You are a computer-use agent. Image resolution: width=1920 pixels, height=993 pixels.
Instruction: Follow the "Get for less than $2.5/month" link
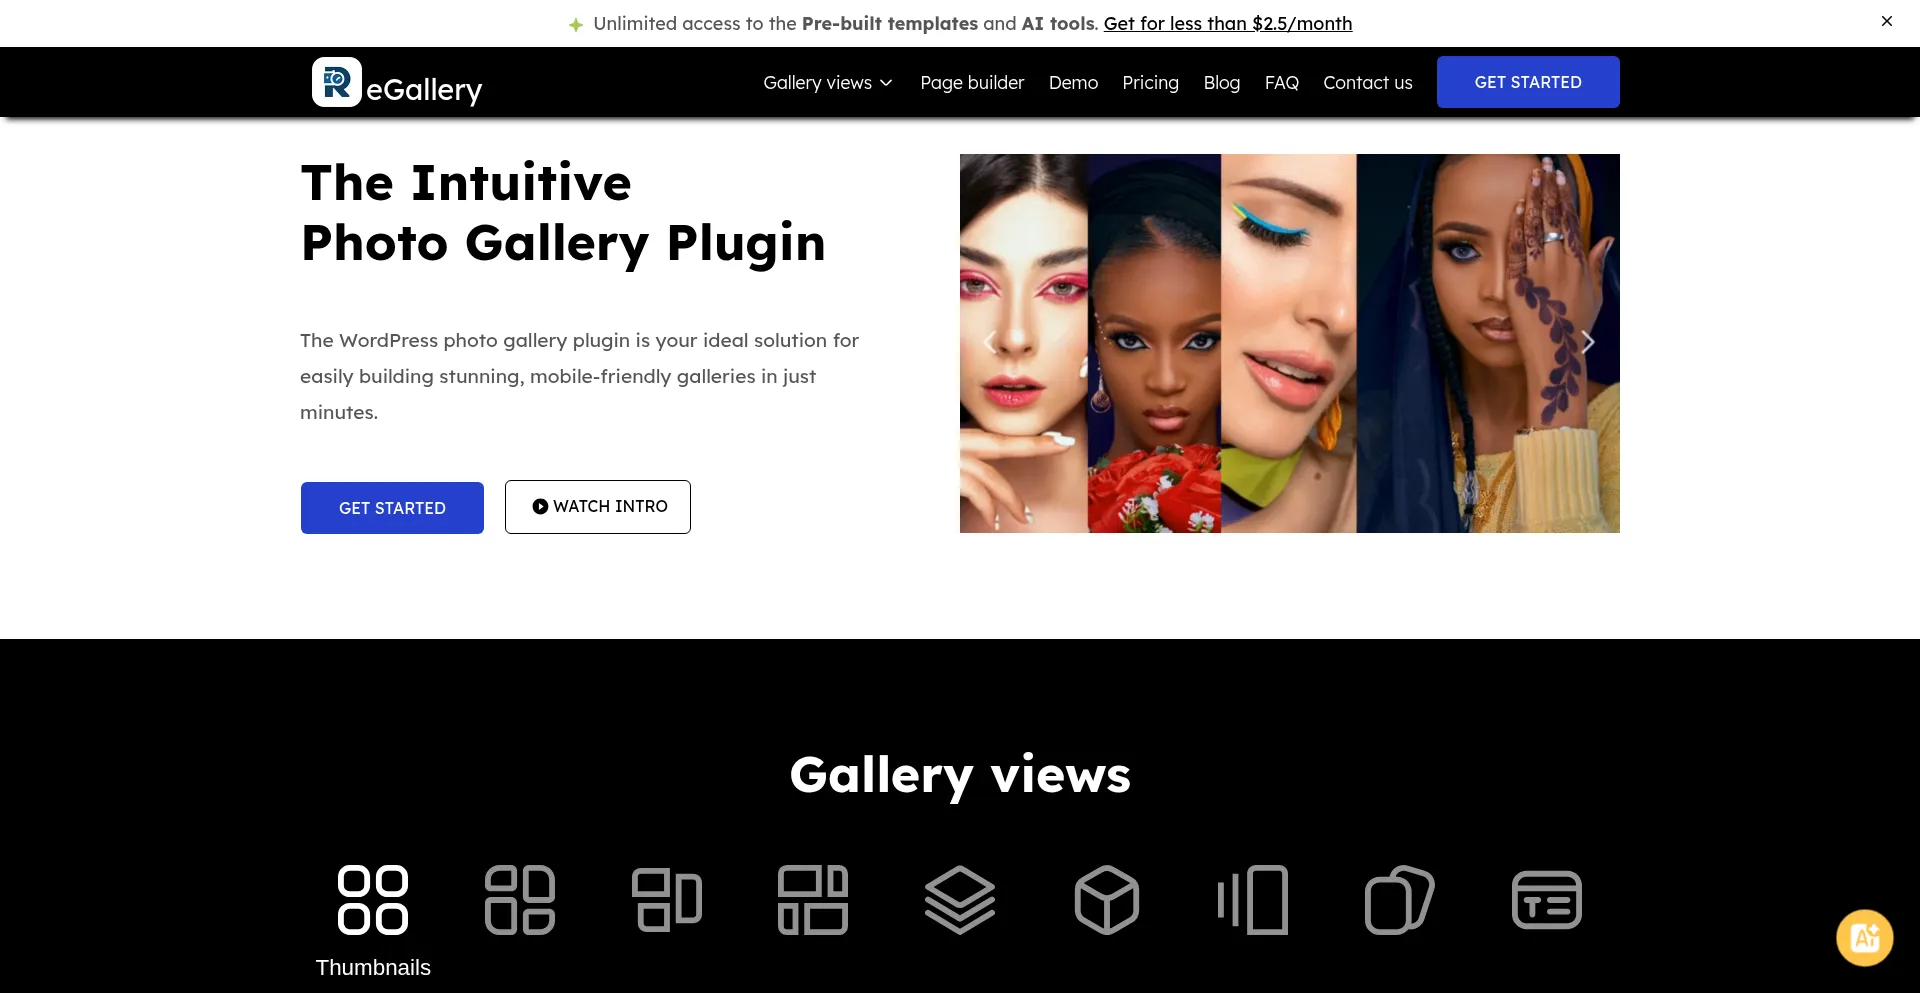(x=1227, y=24)
